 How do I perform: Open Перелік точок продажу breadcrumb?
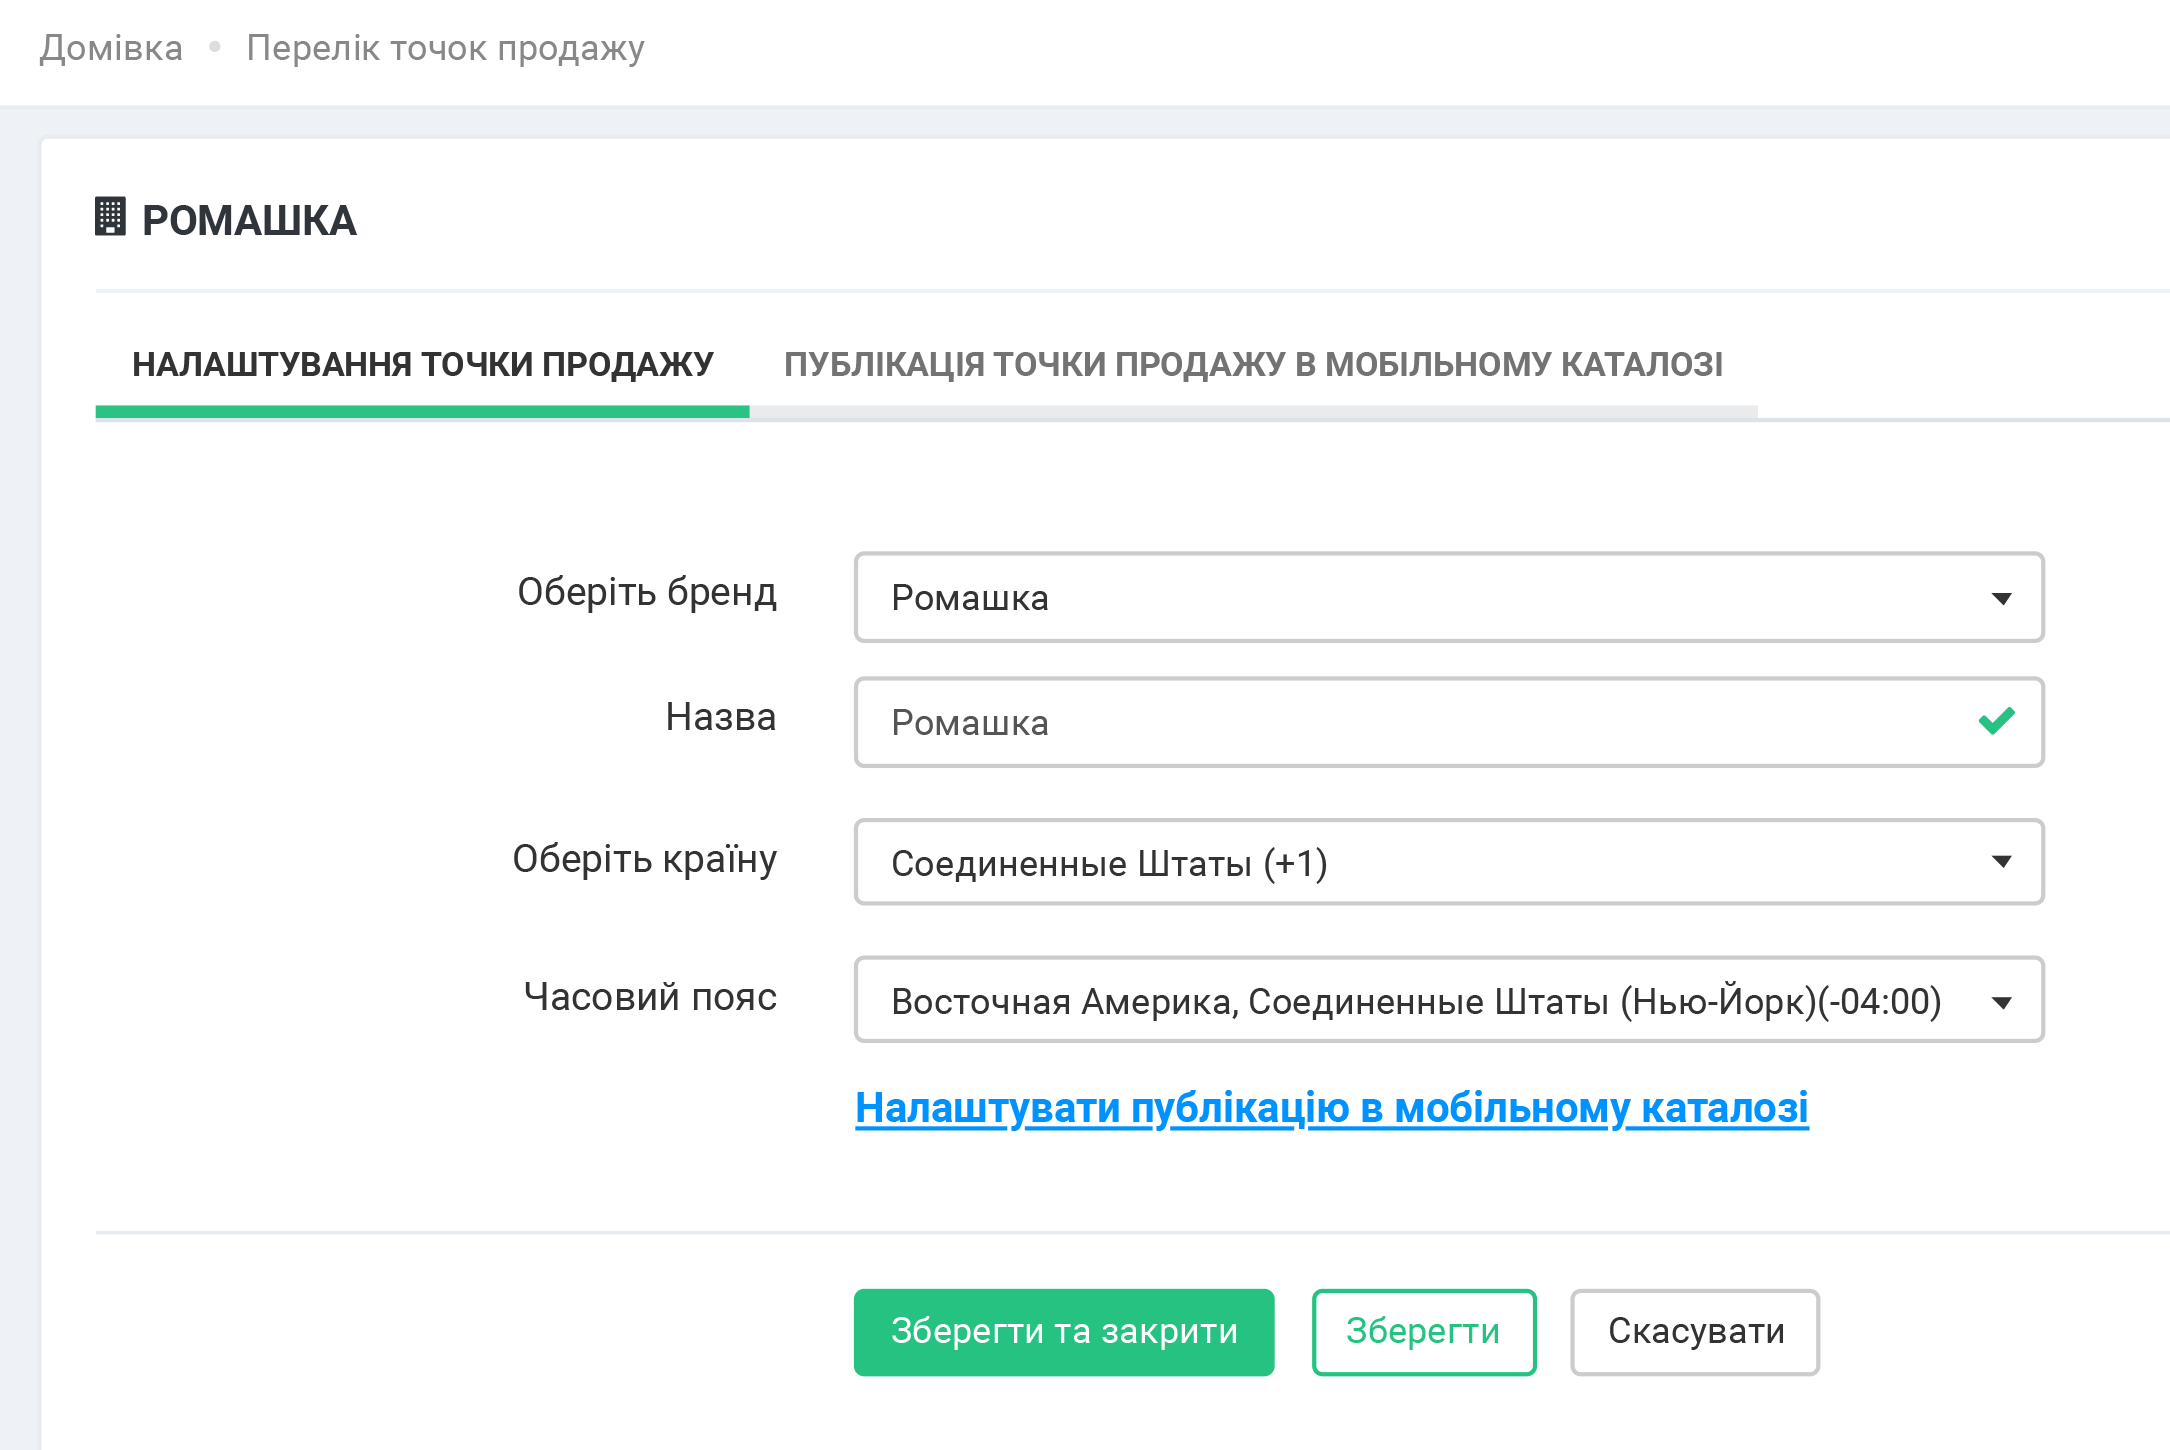(x=445, y=48)
